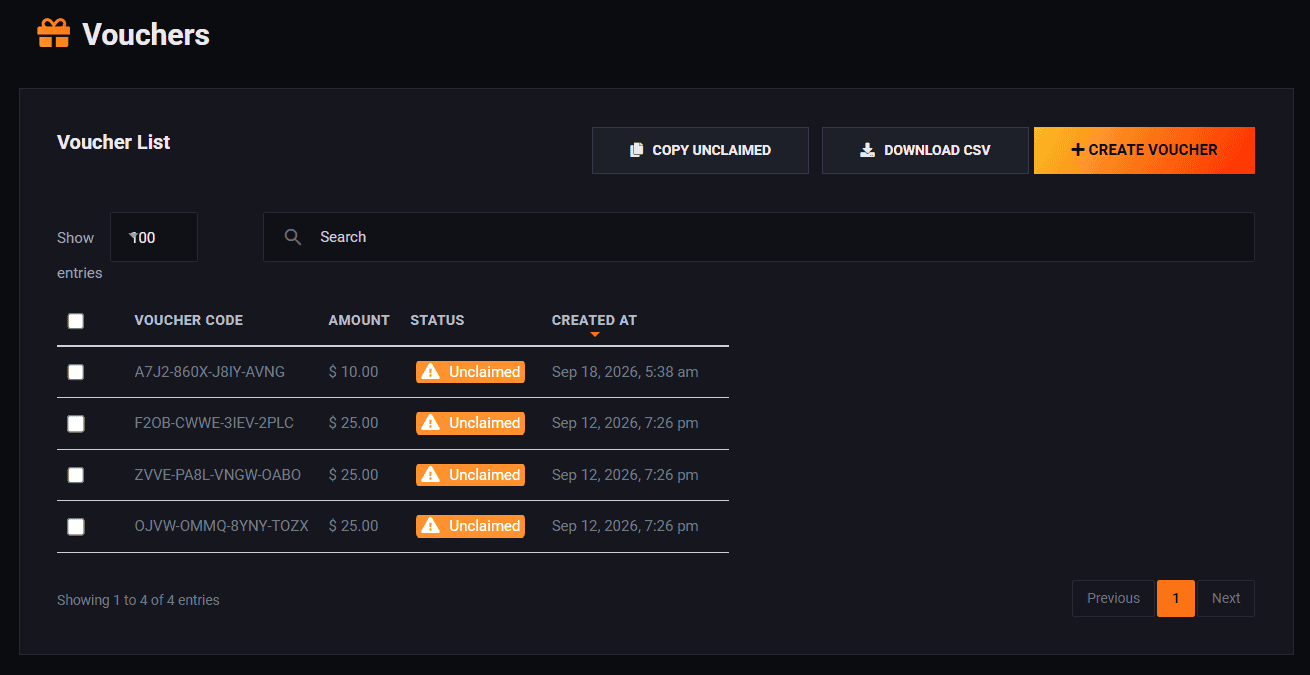Click the $ 25.00 amount for F2OB-CWWE-3IEV-2PLC

click(x=354, y=423)
